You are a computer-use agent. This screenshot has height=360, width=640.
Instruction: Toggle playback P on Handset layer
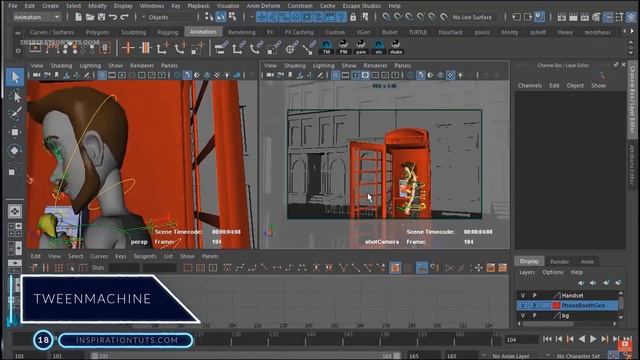[x=534, y=296]
